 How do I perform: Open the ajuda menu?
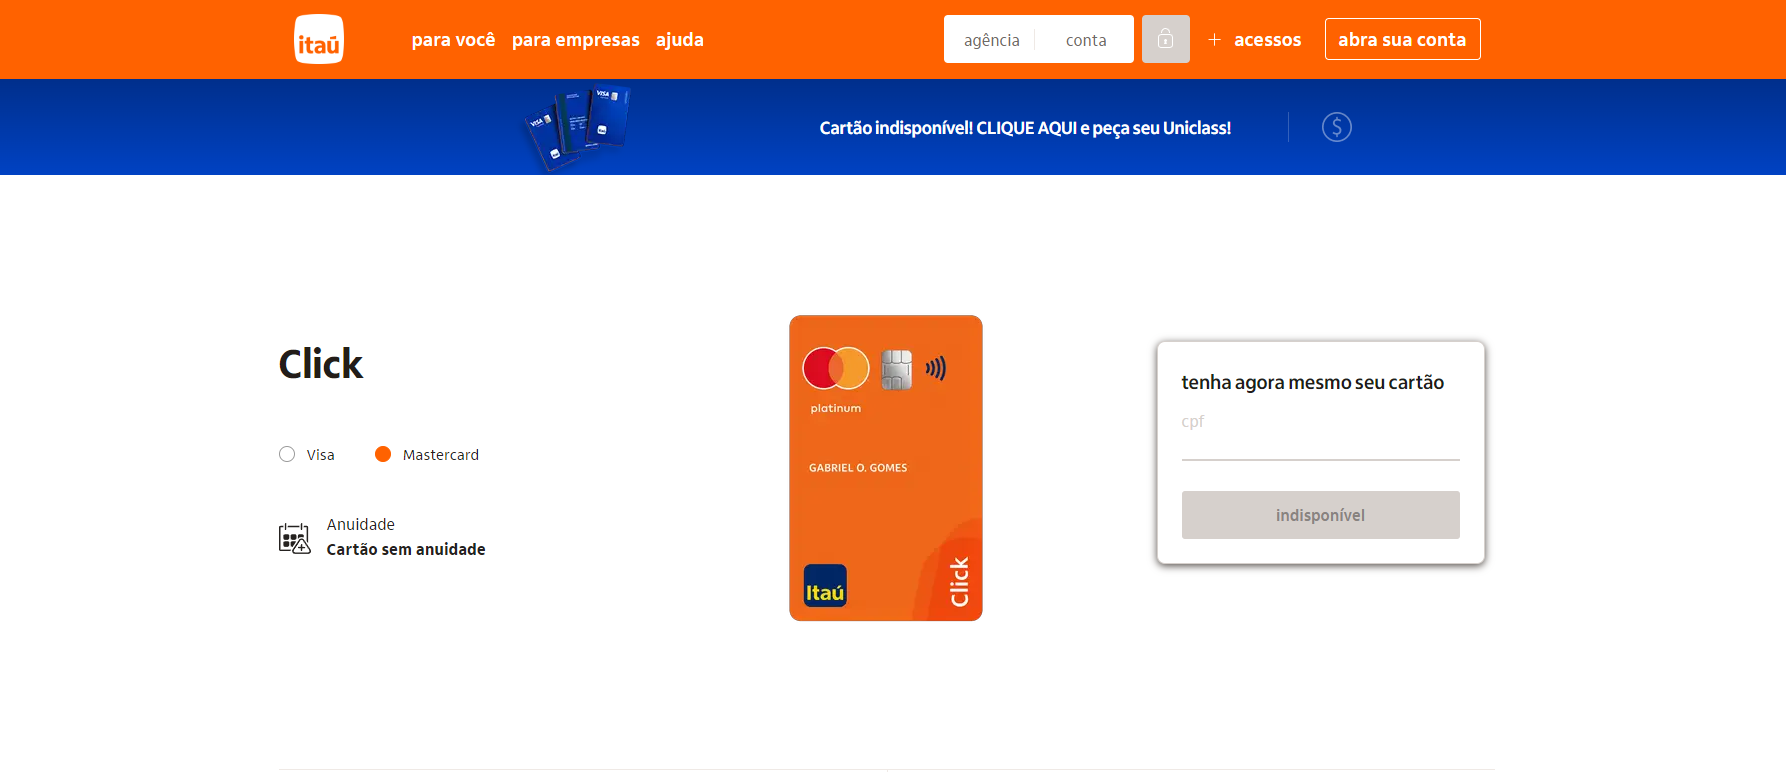tap(680, 40)
